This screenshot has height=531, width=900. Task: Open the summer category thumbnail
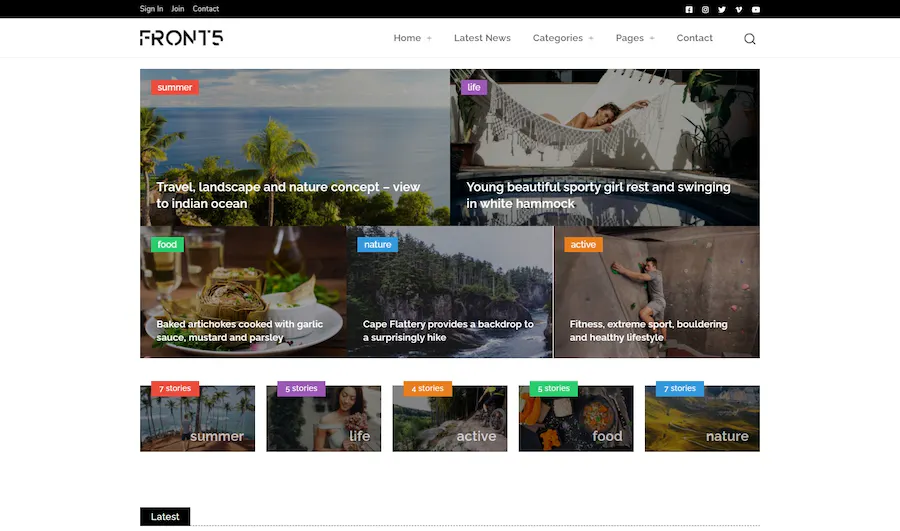click(x=197, y=418)
